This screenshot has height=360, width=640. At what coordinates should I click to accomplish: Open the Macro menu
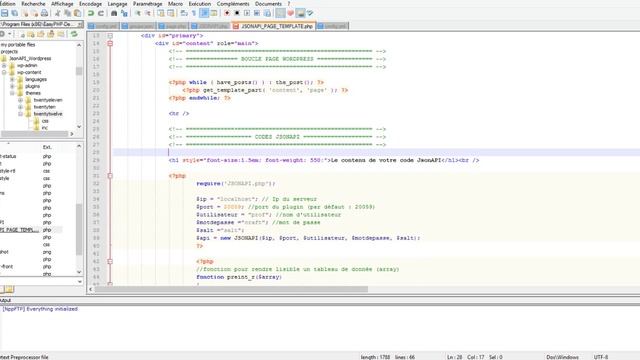(x=176, y=4)
